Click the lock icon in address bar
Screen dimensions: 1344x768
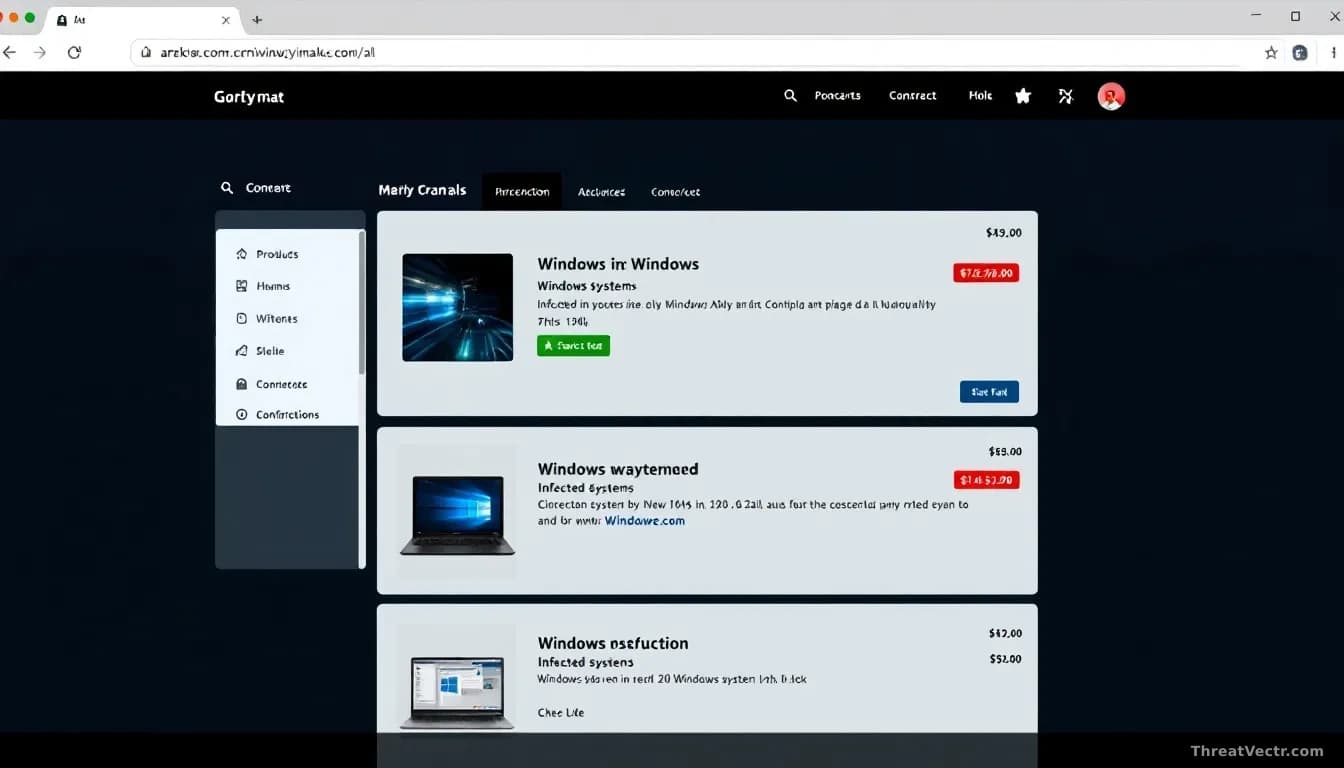click(146, 52)
